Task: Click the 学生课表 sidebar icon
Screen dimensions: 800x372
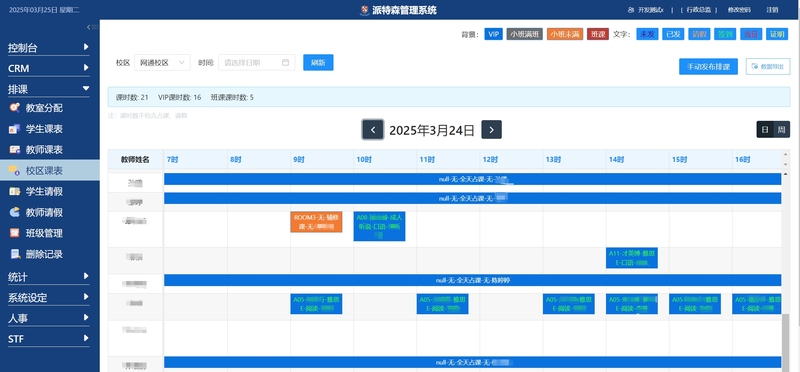Action: 15,129
